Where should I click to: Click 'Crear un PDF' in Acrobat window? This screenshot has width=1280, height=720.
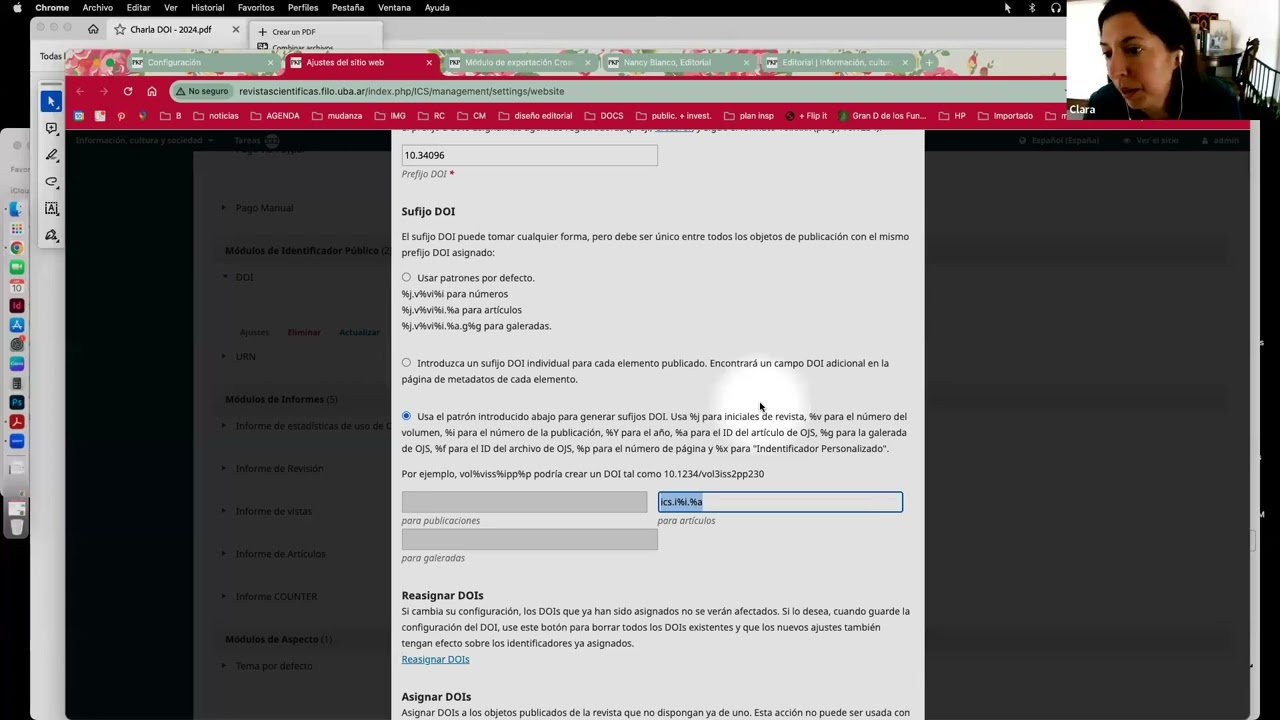click(x=287, y=32)
